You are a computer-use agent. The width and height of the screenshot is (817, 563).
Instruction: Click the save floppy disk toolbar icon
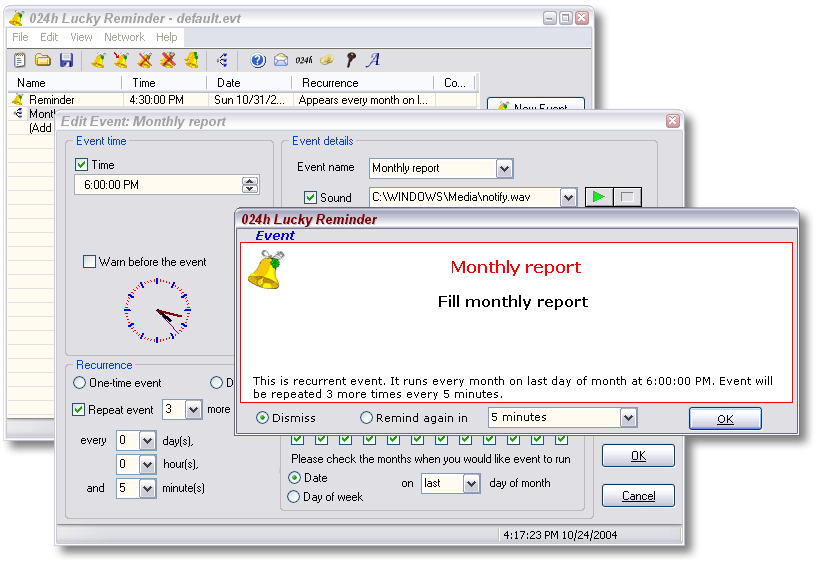click(x=67, y=60)
